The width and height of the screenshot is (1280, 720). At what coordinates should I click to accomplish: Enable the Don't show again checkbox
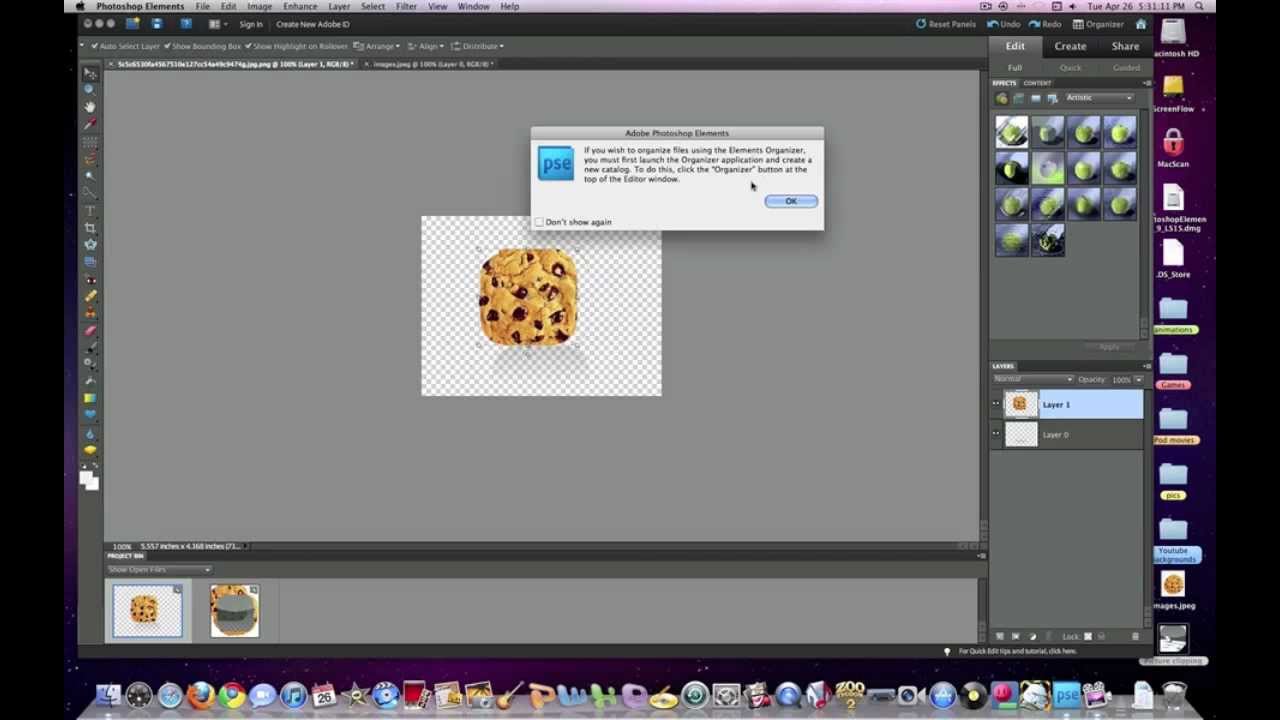(x=539, y=221)
